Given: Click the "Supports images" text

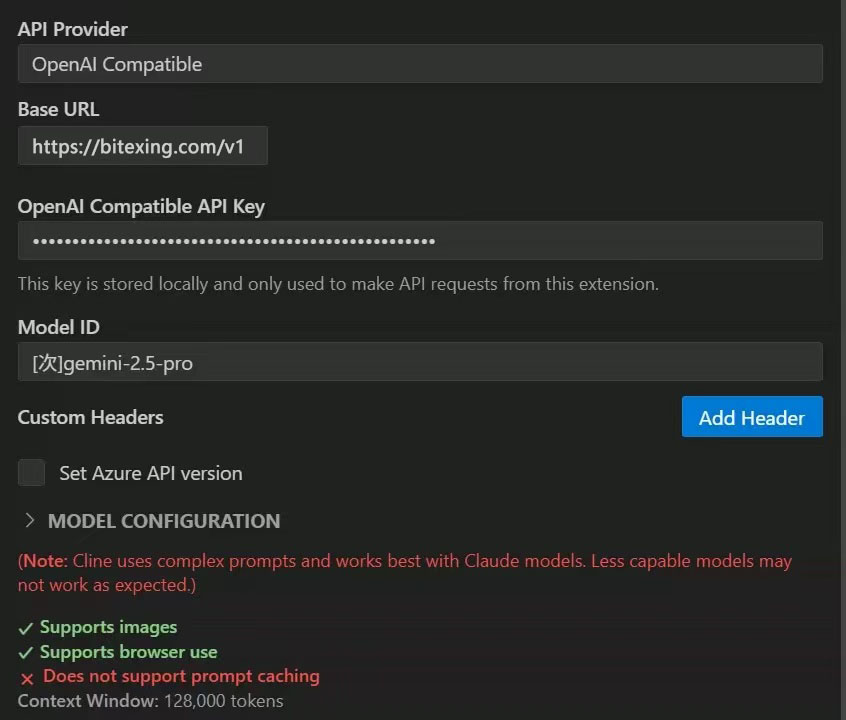Looking at the screenshot, I should coord(108,628).
